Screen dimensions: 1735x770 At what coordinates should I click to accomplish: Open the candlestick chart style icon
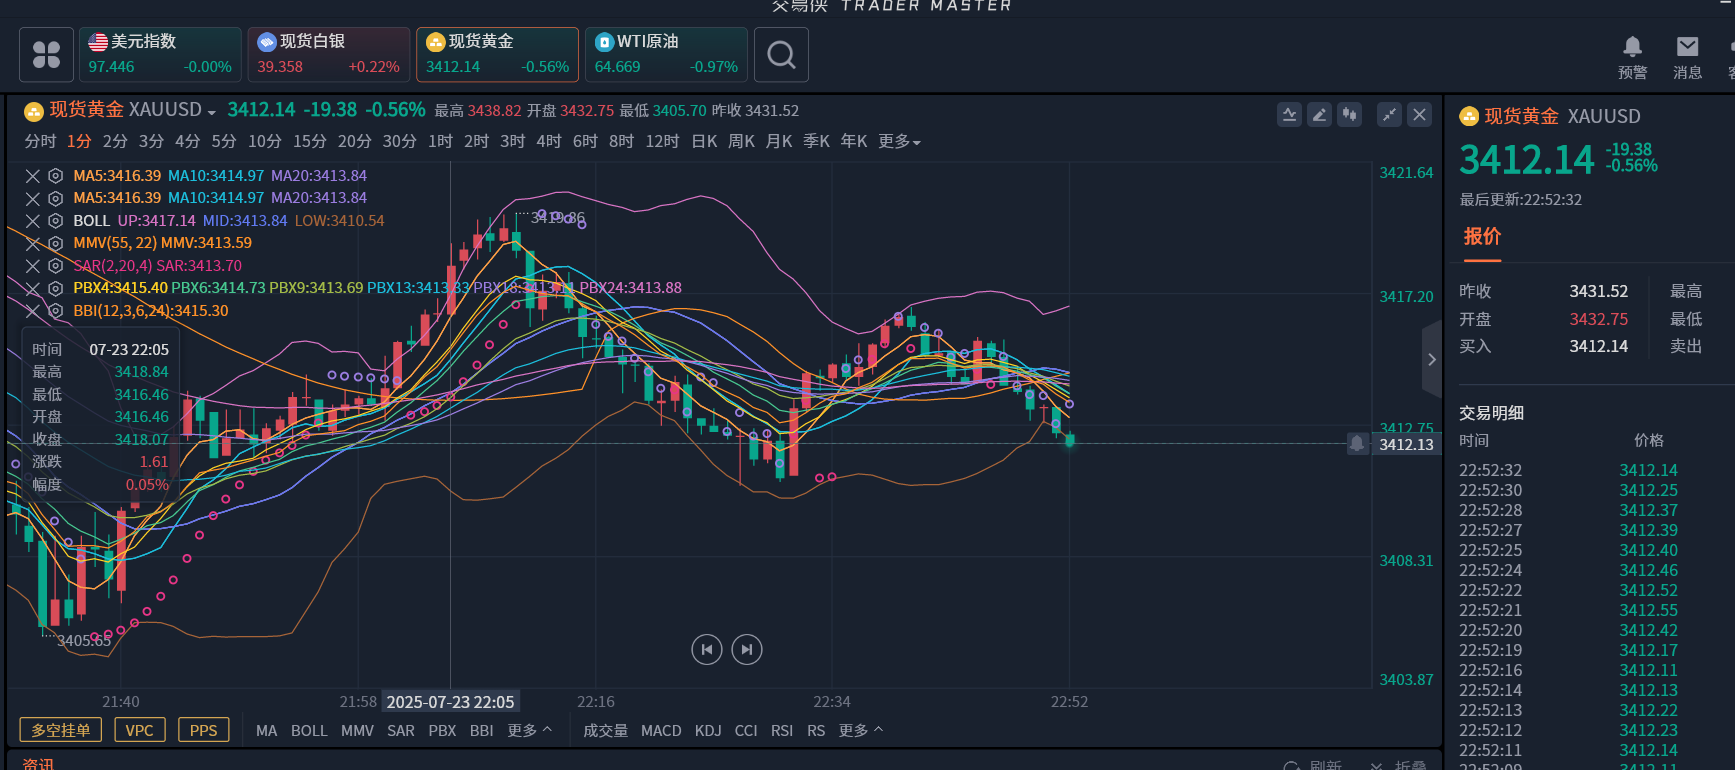[1349, 115]
